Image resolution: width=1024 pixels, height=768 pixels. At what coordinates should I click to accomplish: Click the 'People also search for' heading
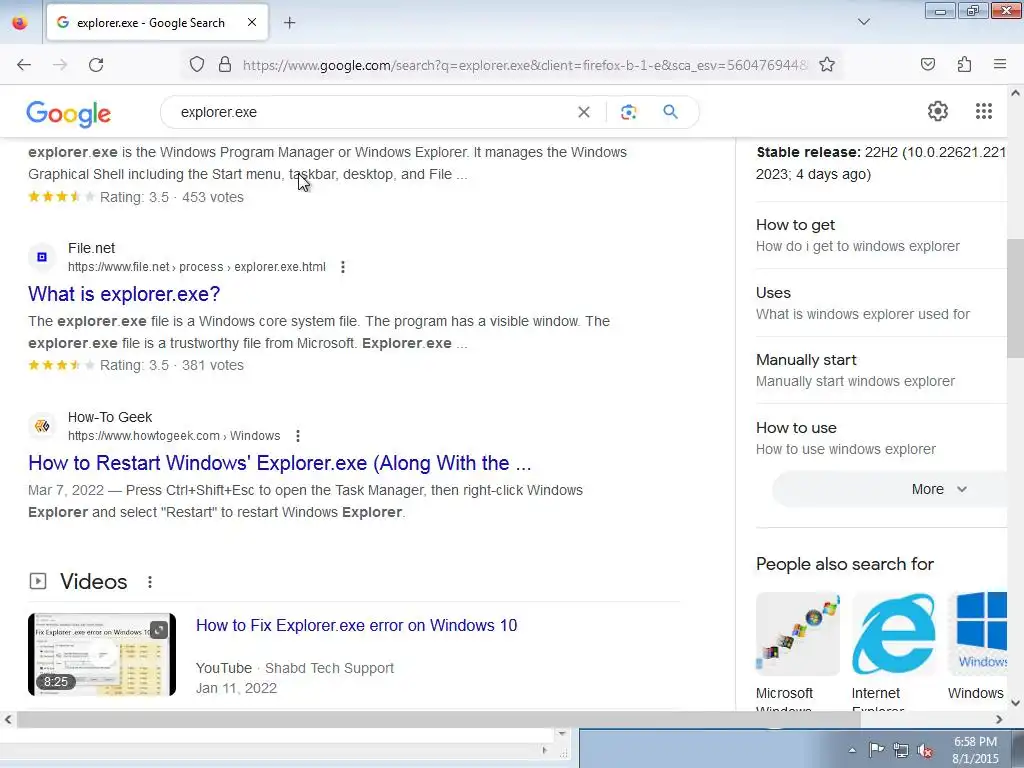coord(845,564)
